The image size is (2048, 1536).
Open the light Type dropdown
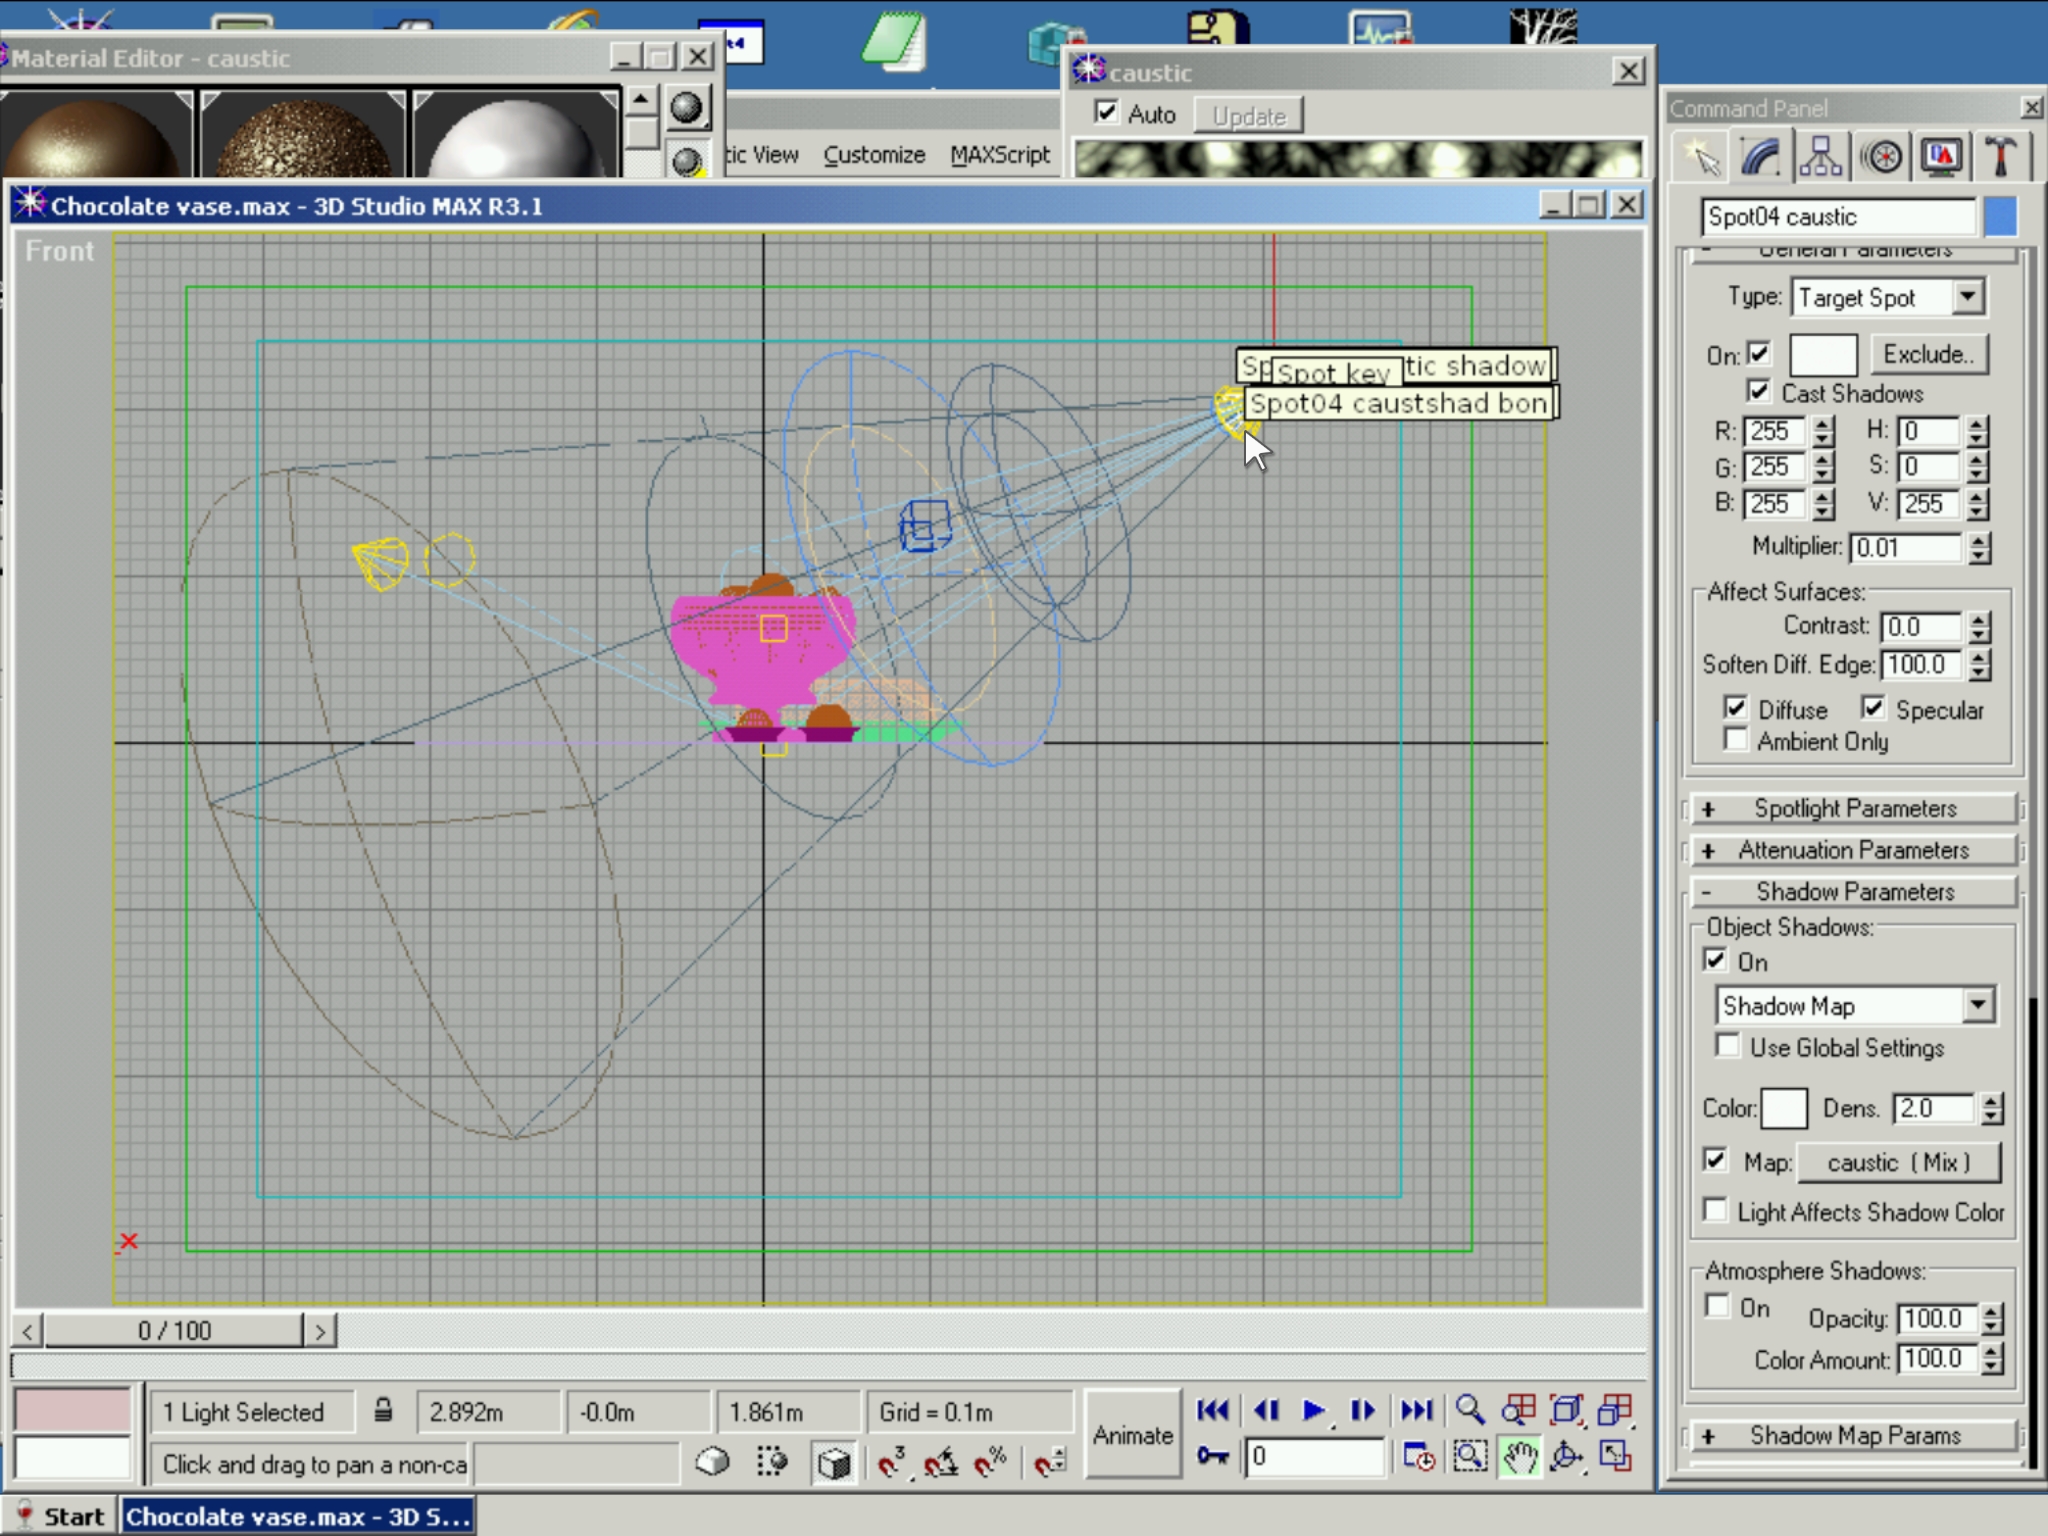1967,297
